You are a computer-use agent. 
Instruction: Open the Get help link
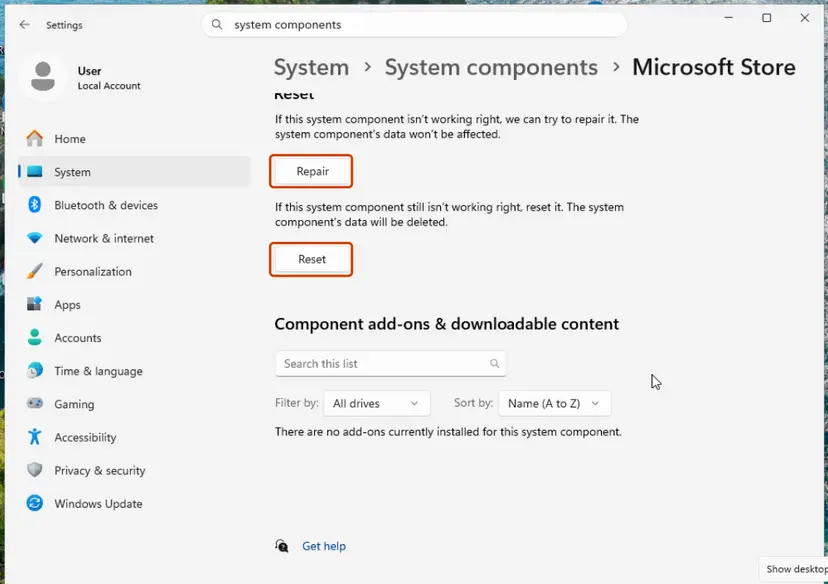(324, 546)
